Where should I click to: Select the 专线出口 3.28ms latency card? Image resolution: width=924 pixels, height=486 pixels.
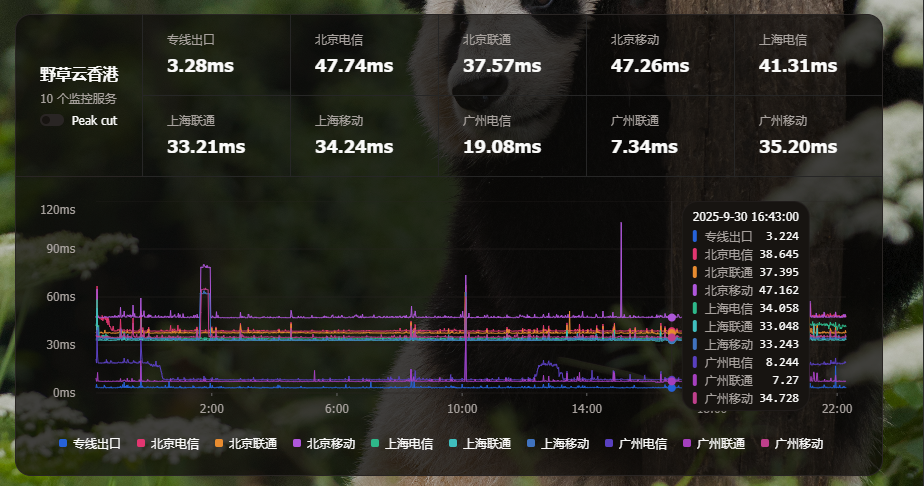(x=216, y=55)
